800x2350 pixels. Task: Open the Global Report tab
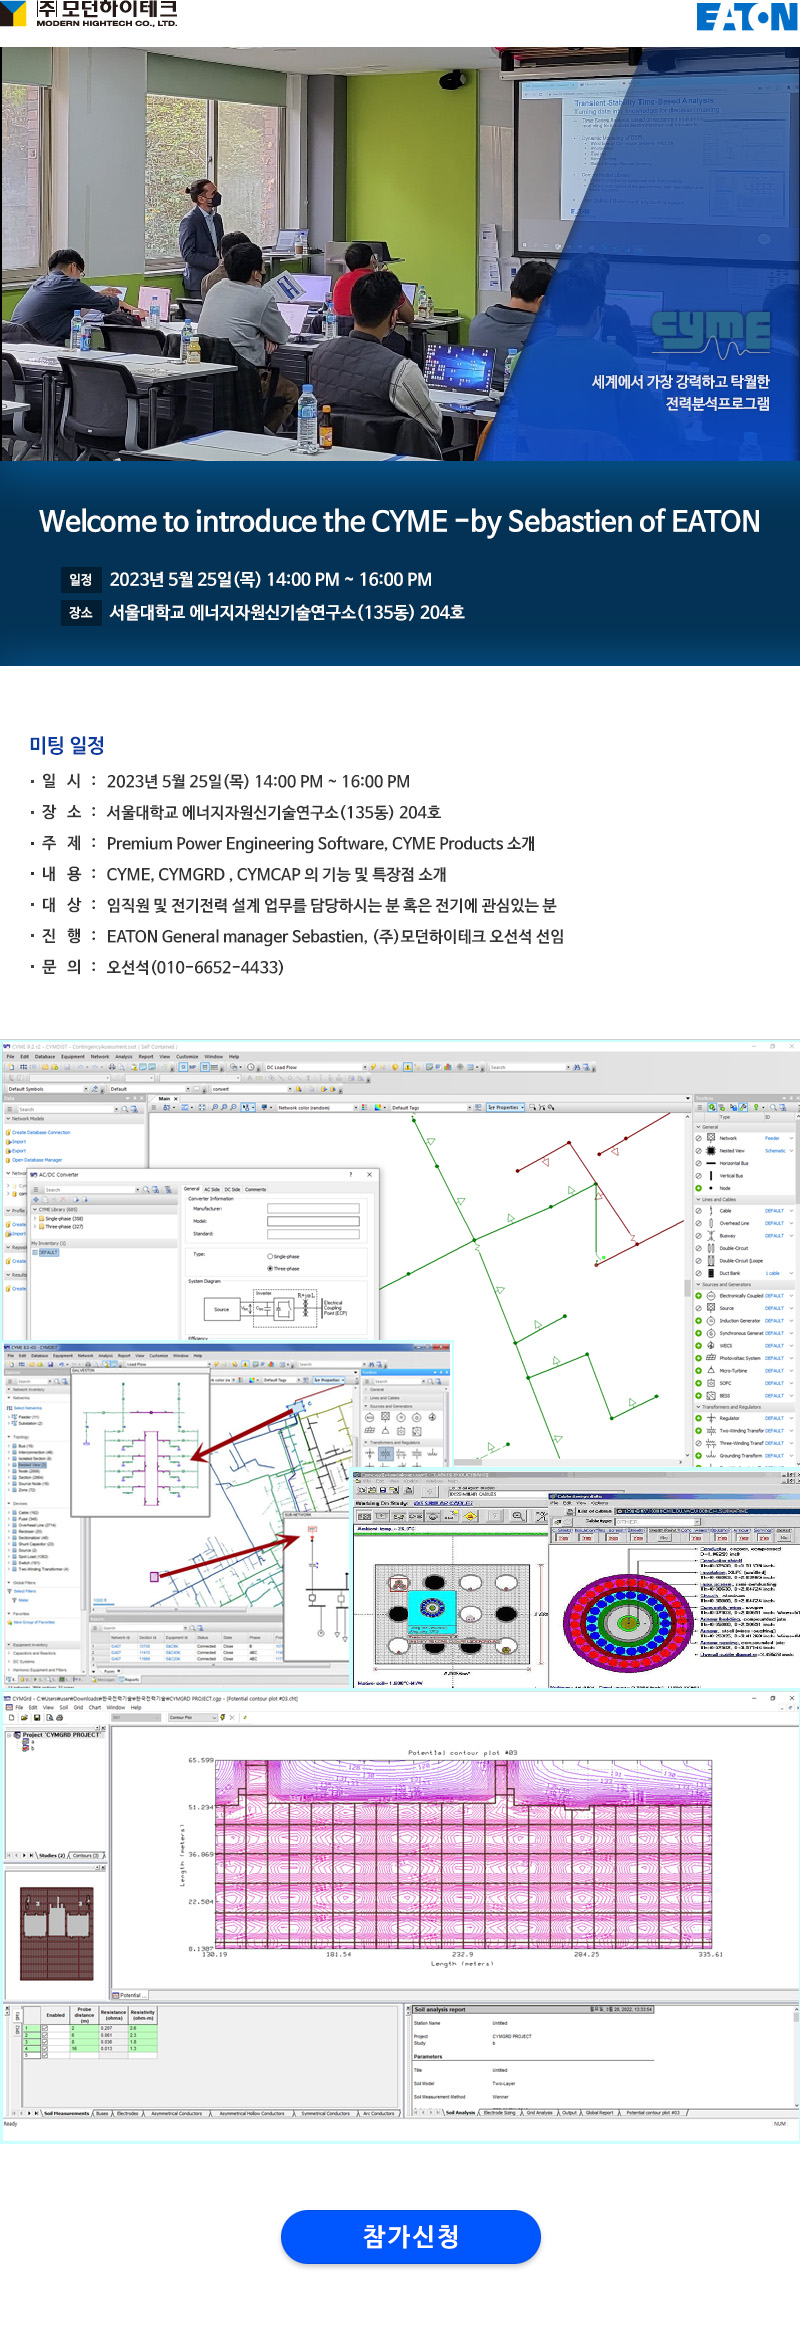click(601, 2113)
